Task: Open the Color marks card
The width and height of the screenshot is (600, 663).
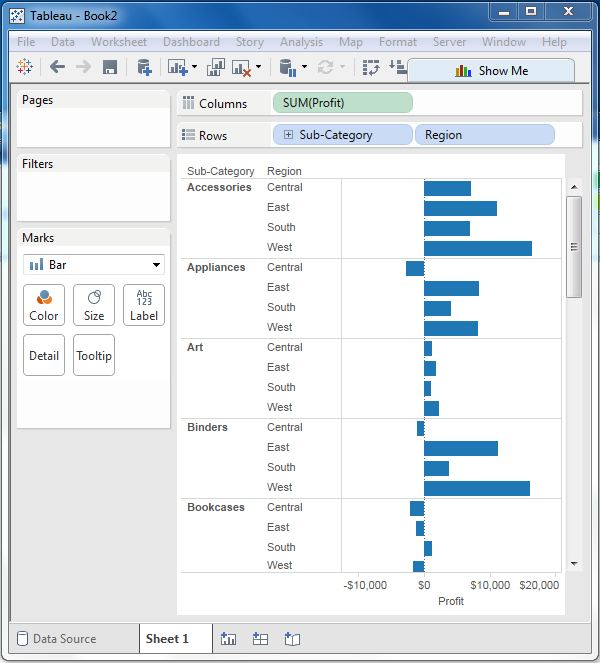Action: click(x=44, y=305)
